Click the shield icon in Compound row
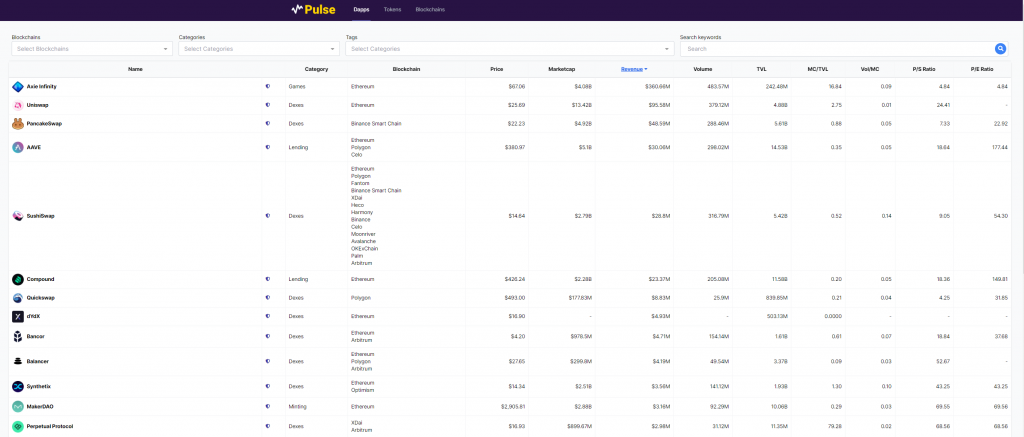 coord(268,279)
